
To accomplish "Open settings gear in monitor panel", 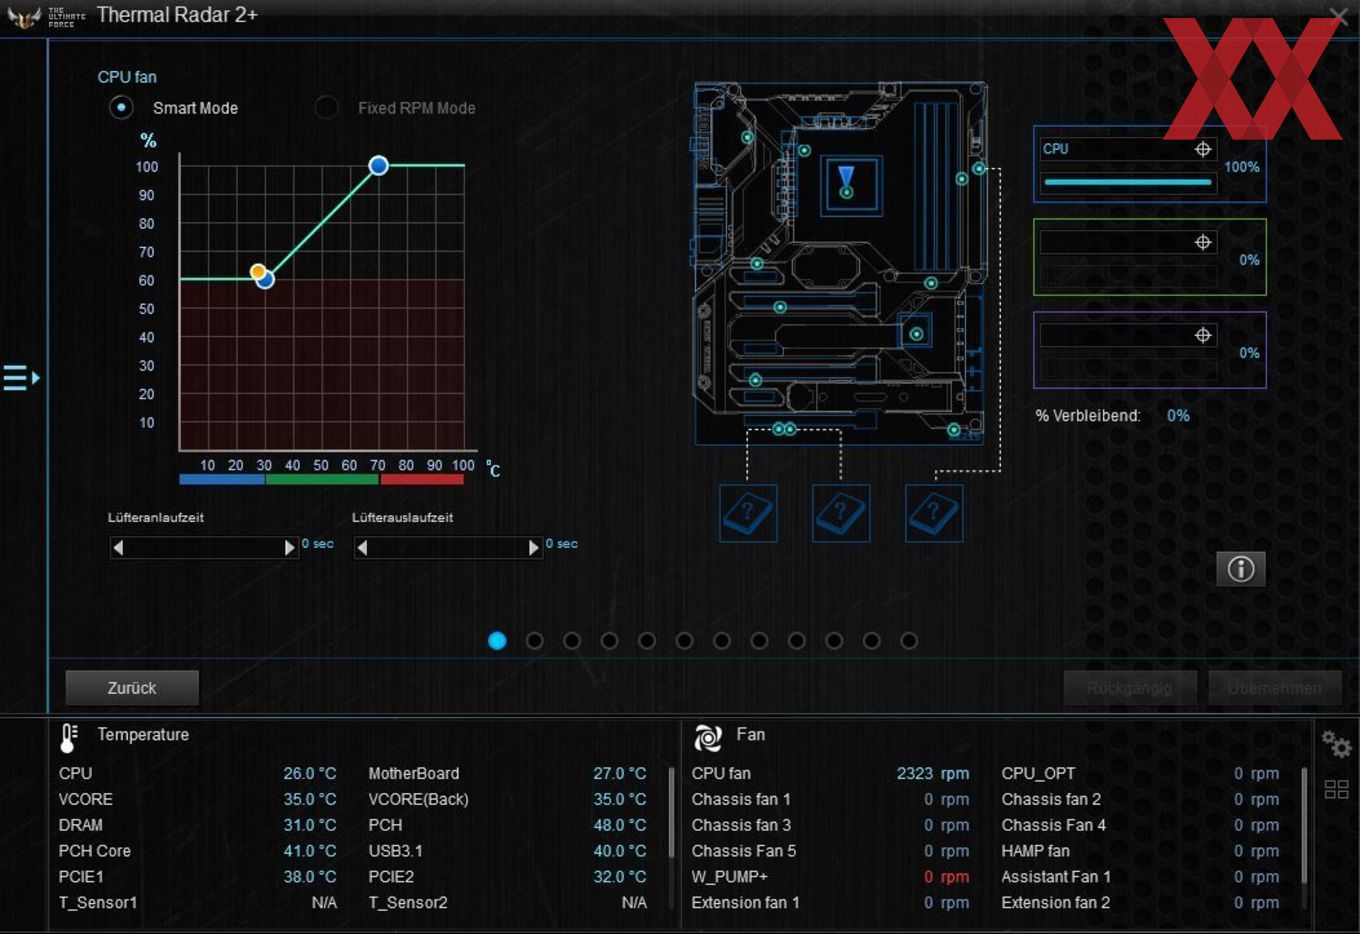I will coord(1336,744).
